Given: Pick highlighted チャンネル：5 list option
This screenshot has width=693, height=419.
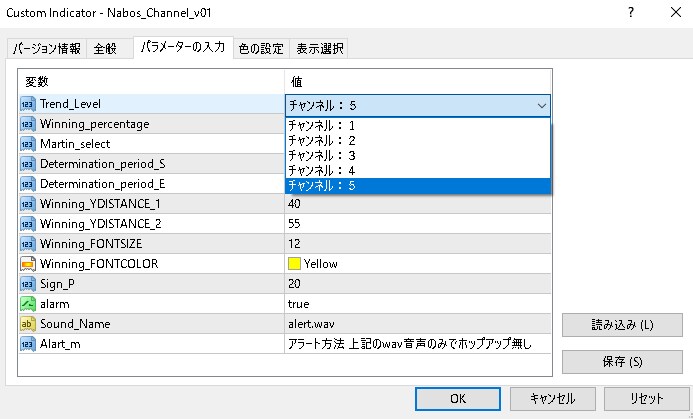Looking at the screenshot, I should click(x=418, y=186).
